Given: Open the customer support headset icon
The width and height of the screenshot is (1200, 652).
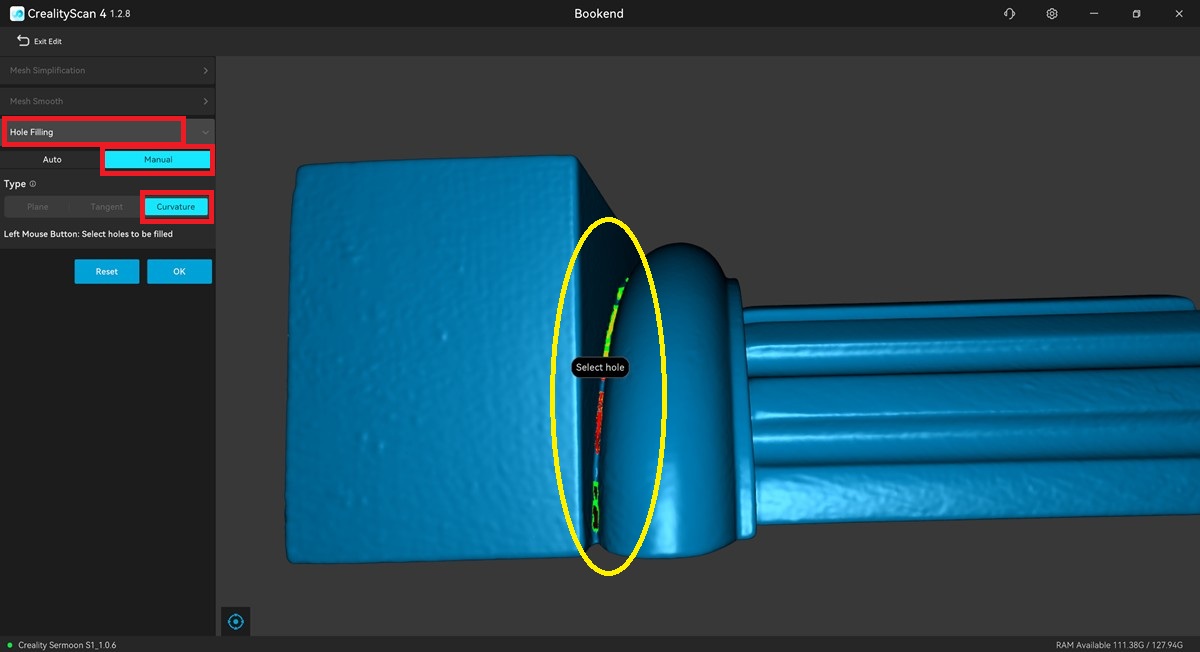Looking at the screenshot, I should click(1010, 14).
